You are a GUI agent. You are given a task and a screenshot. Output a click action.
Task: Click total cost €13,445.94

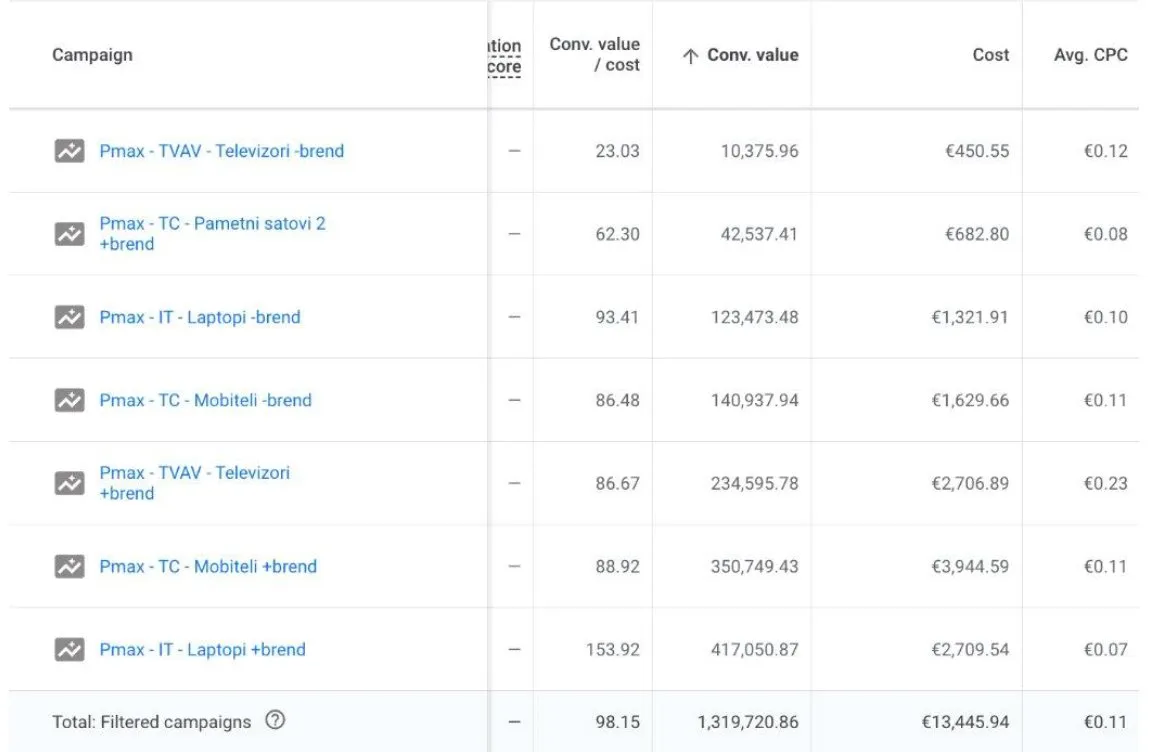965,722
